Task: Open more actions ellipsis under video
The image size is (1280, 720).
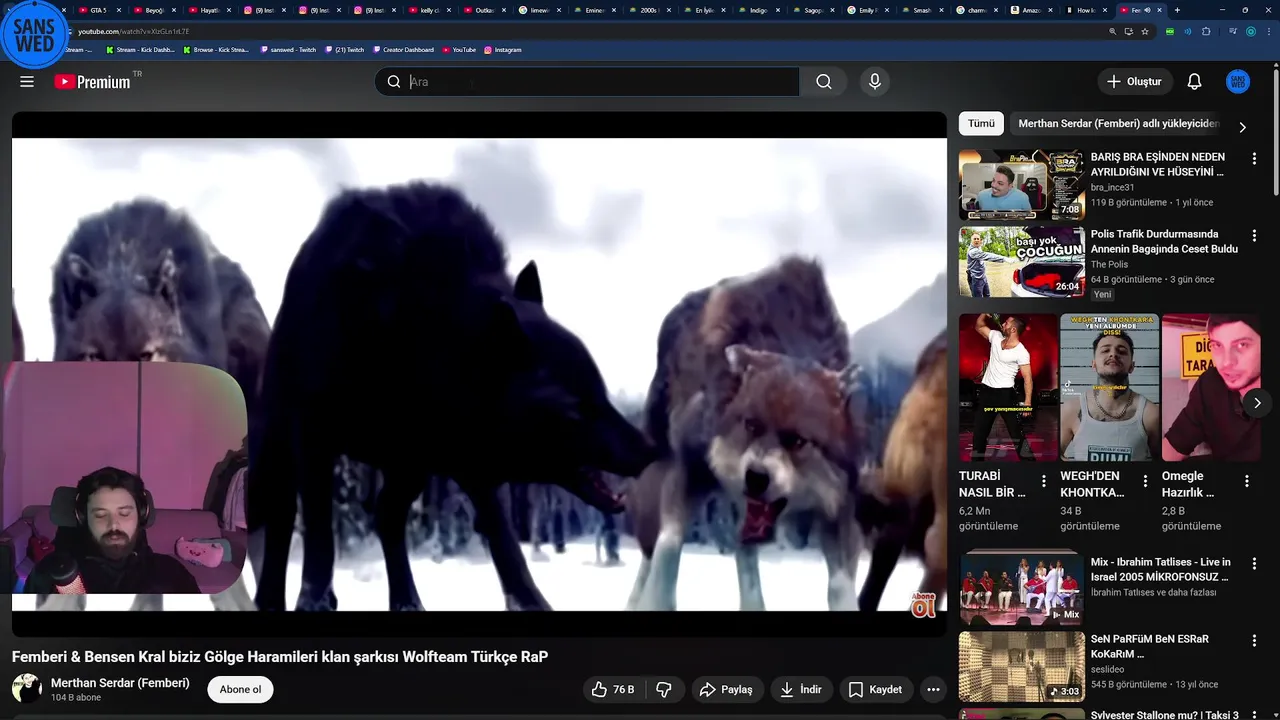Action: coord(933,689)
